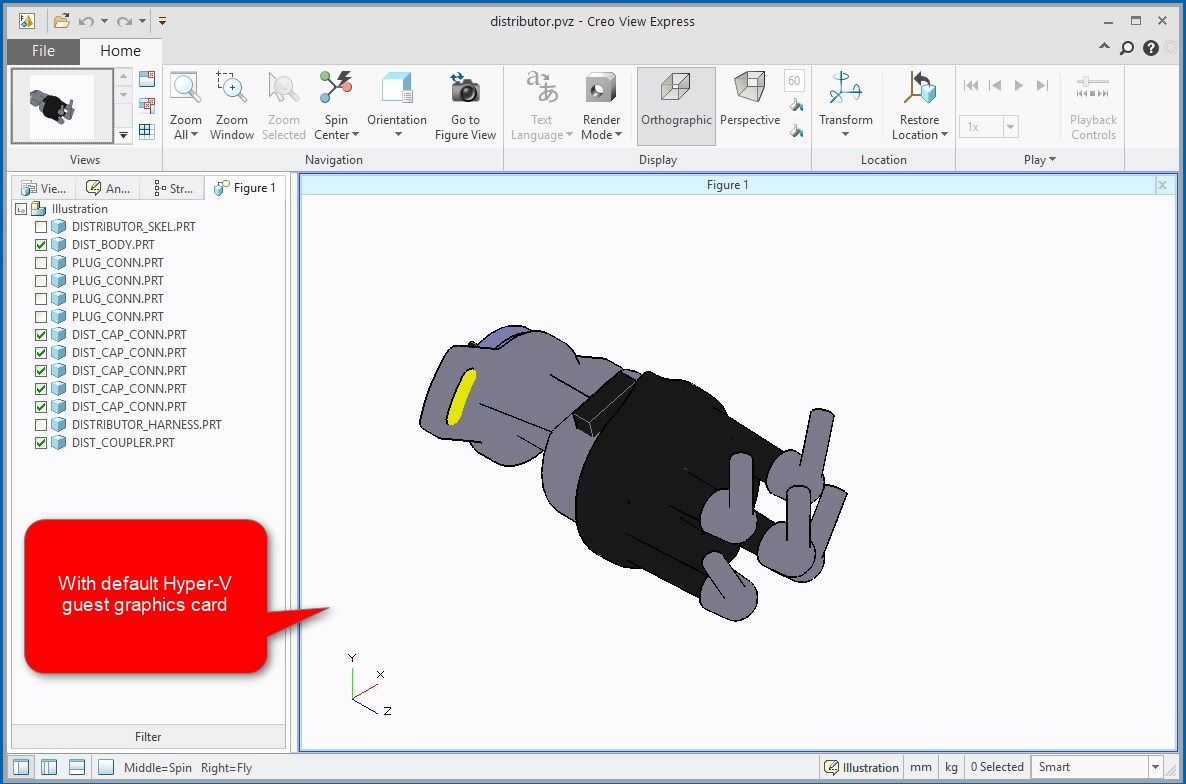
Task: Switch to the Vie... panel tab
Action: point(44,188)
